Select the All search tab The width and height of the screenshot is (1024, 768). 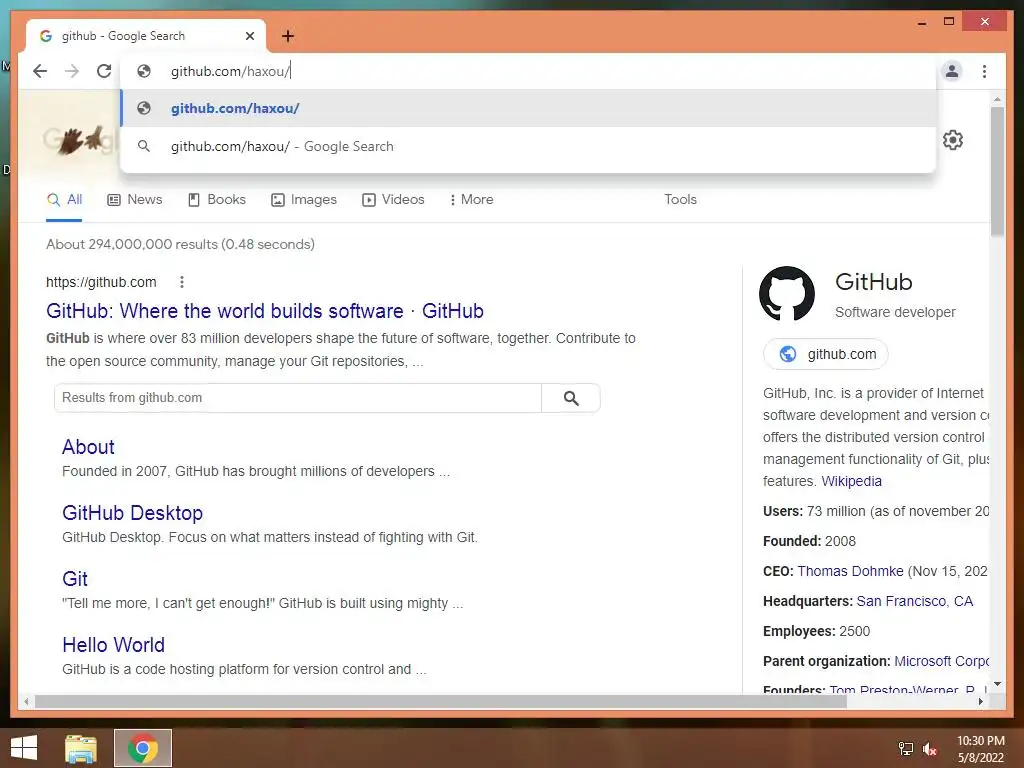click(64, 200)
